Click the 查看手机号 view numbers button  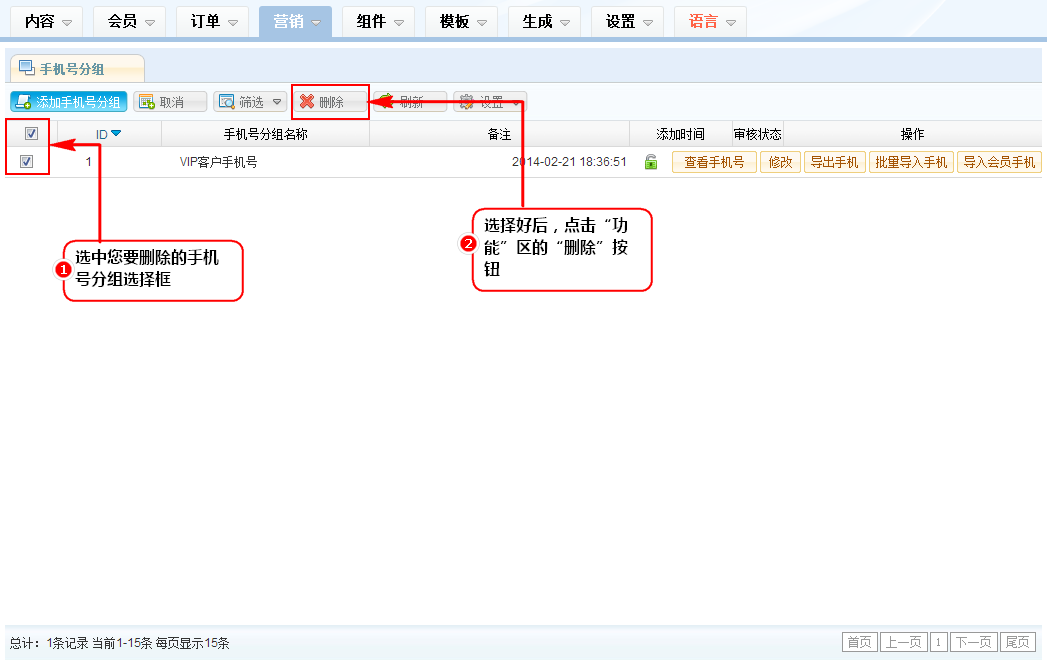pos(714,162)
